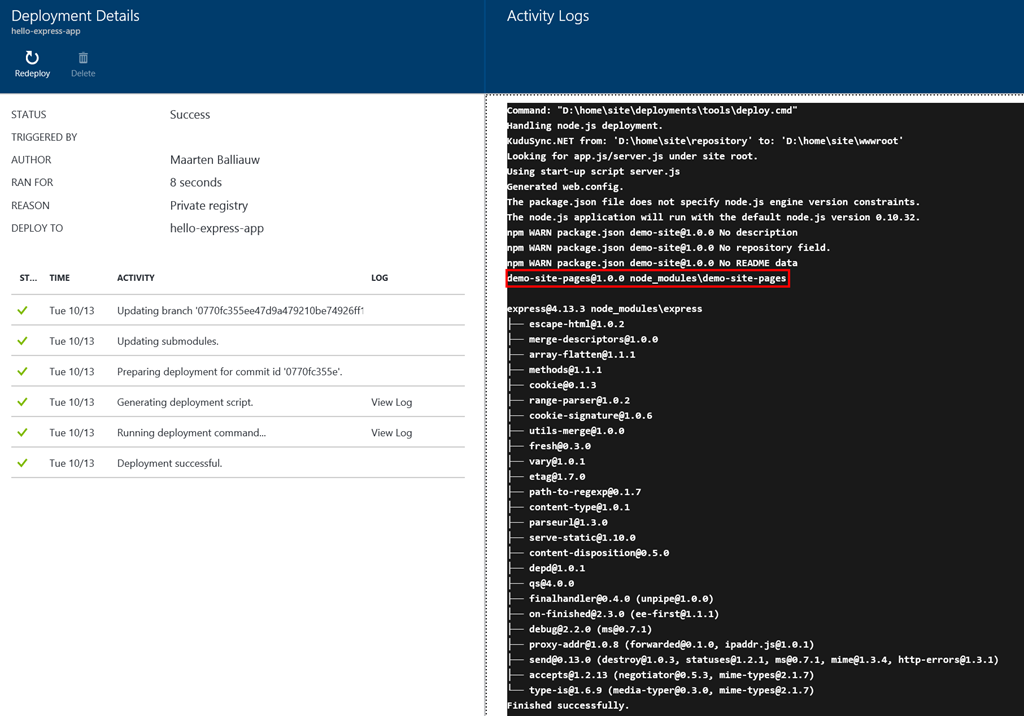Click the checkmark beside 'Generating deployment script'
The height and width of the screenshot is (716, 1024).
[x=22, y=401]
